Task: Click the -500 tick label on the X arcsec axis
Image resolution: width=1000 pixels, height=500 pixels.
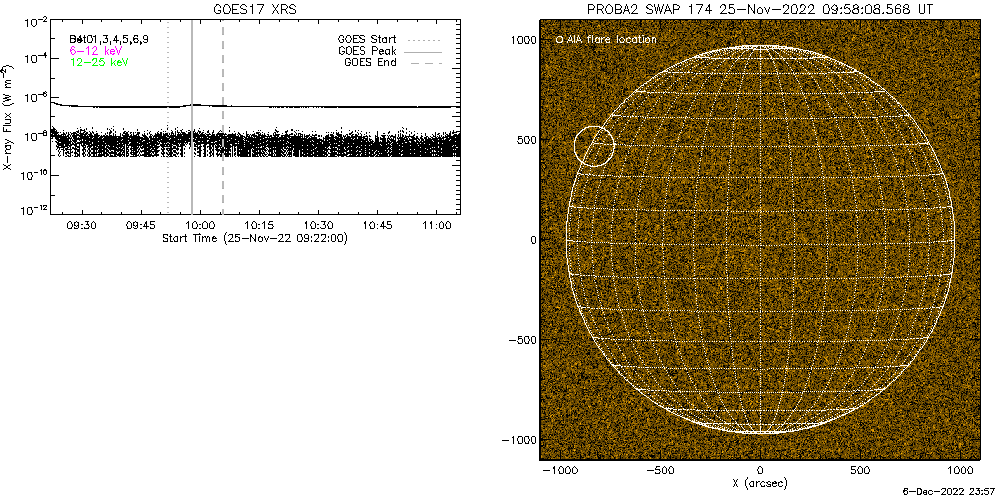Action: pos(659,471)
